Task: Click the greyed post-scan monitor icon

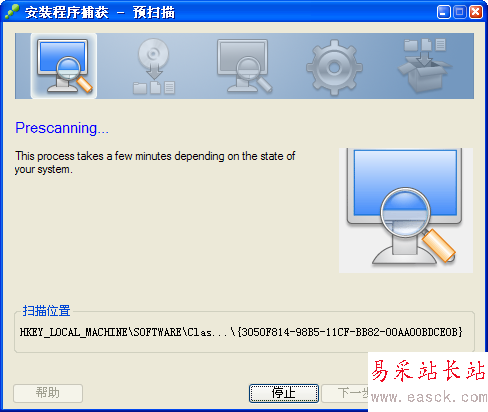Action: 244,66
